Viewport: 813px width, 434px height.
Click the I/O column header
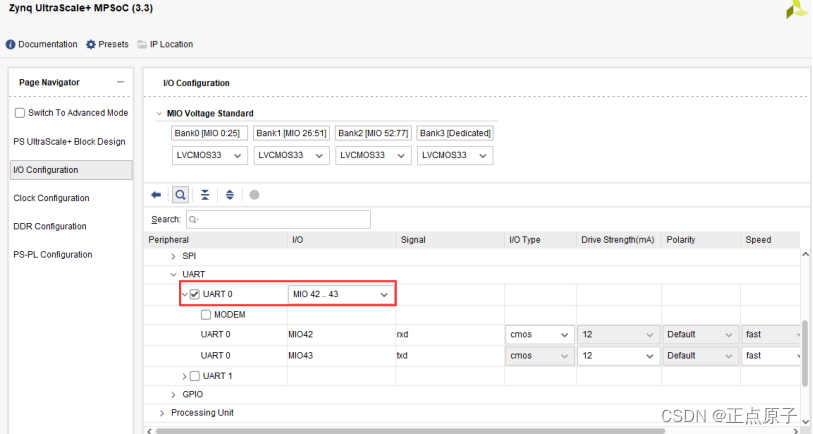point(342,240)
